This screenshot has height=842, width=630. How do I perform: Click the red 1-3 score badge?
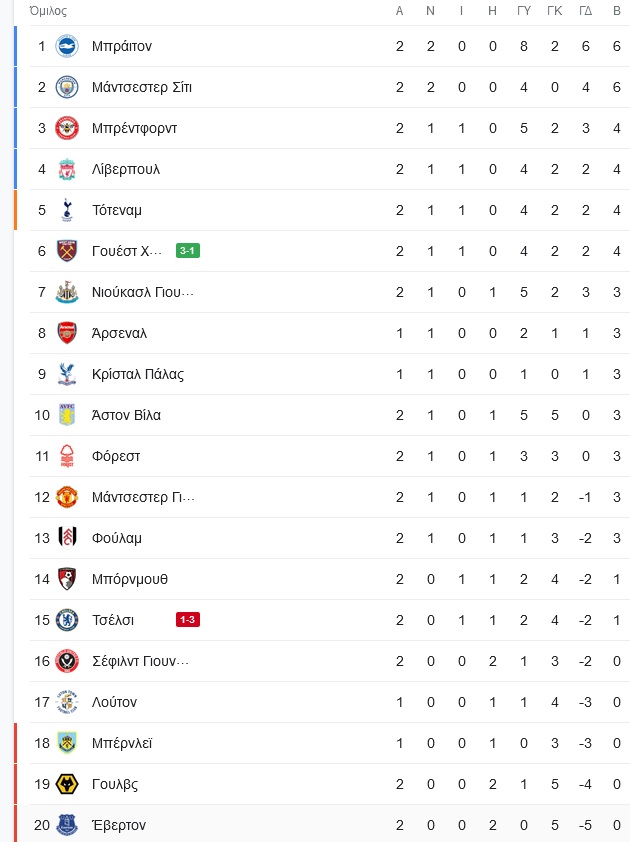tap(188, 620)
